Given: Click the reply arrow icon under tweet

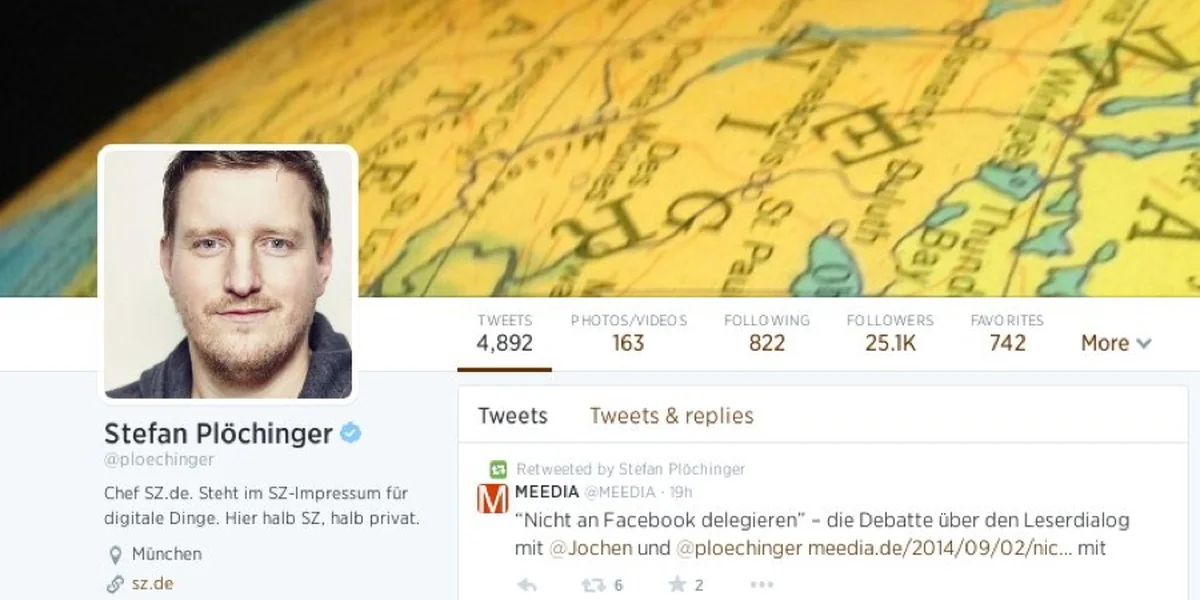Looking at the screenshot, I should pyautogui.click(x=527, y=585).
